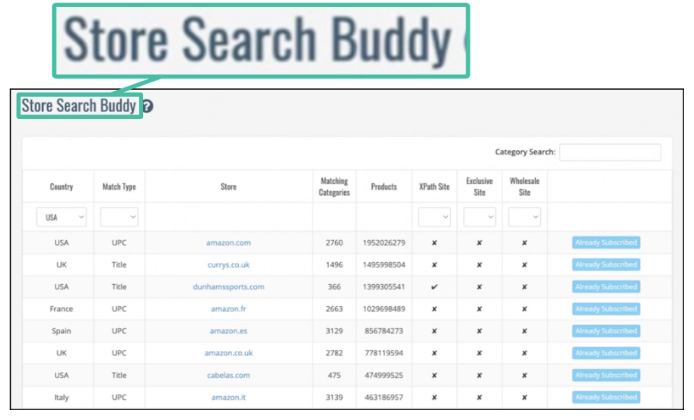
Task: Sort by the Exclusive Site column header
Action: [x=479, y=187]
